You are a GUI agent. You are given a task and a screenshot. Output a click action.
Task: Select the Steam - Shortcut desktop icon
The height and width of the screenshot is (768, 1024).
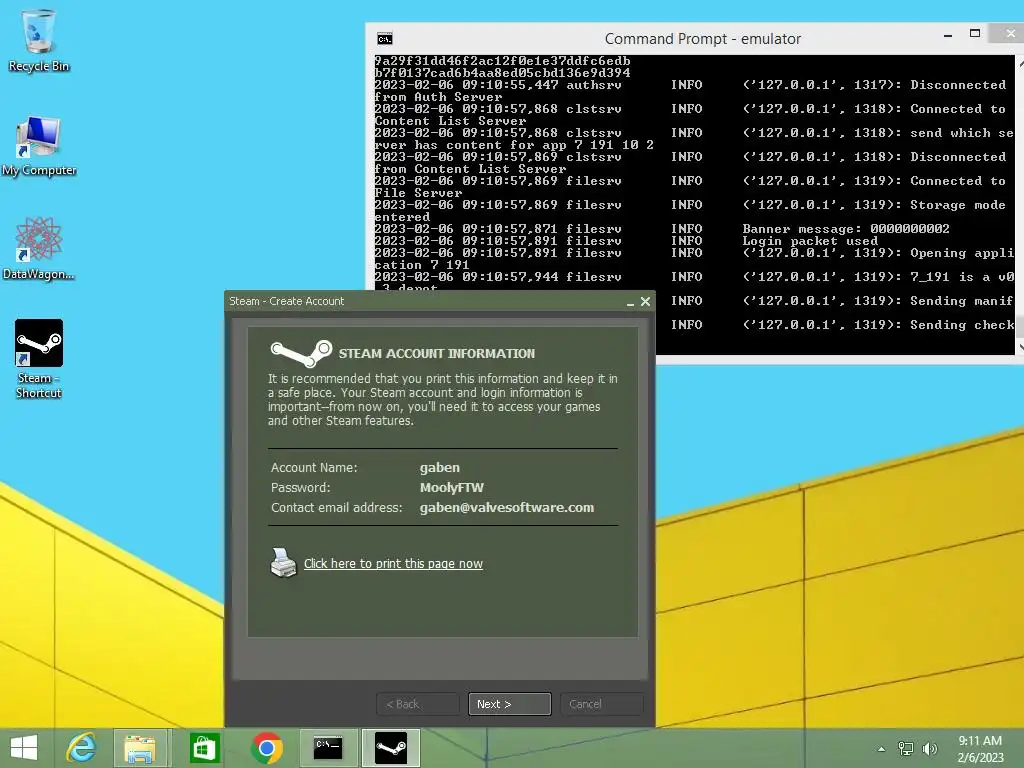[39, 359]
